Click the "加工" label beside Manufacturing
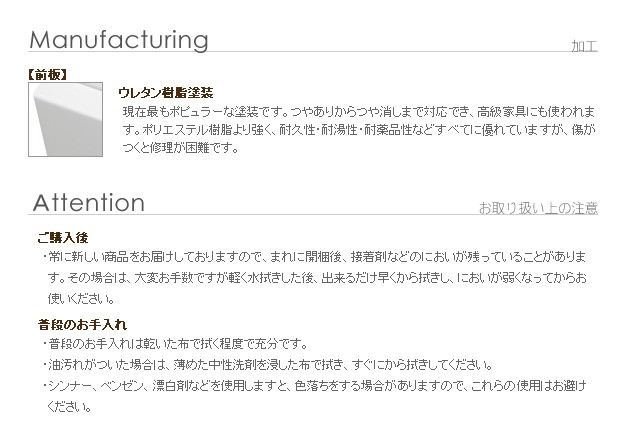The height and width of the screenshot is (425, 625). 584,46
